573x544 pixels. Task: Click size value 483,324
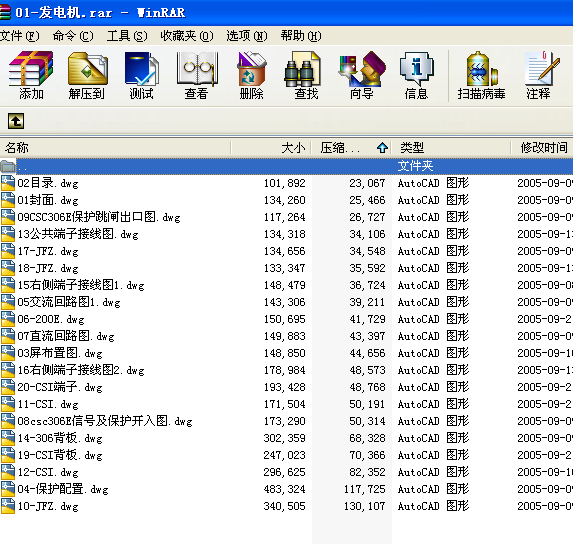click(x=285, y=489)
